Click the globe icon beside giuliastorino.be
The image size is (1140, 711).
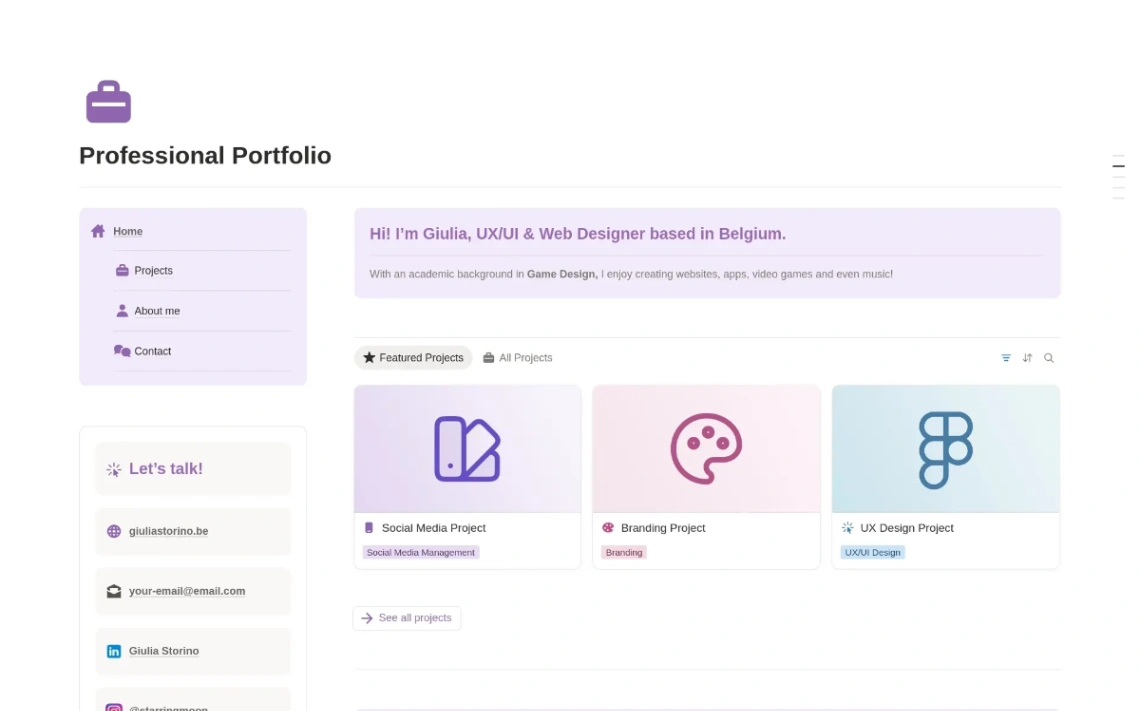[x=114, y=531]
